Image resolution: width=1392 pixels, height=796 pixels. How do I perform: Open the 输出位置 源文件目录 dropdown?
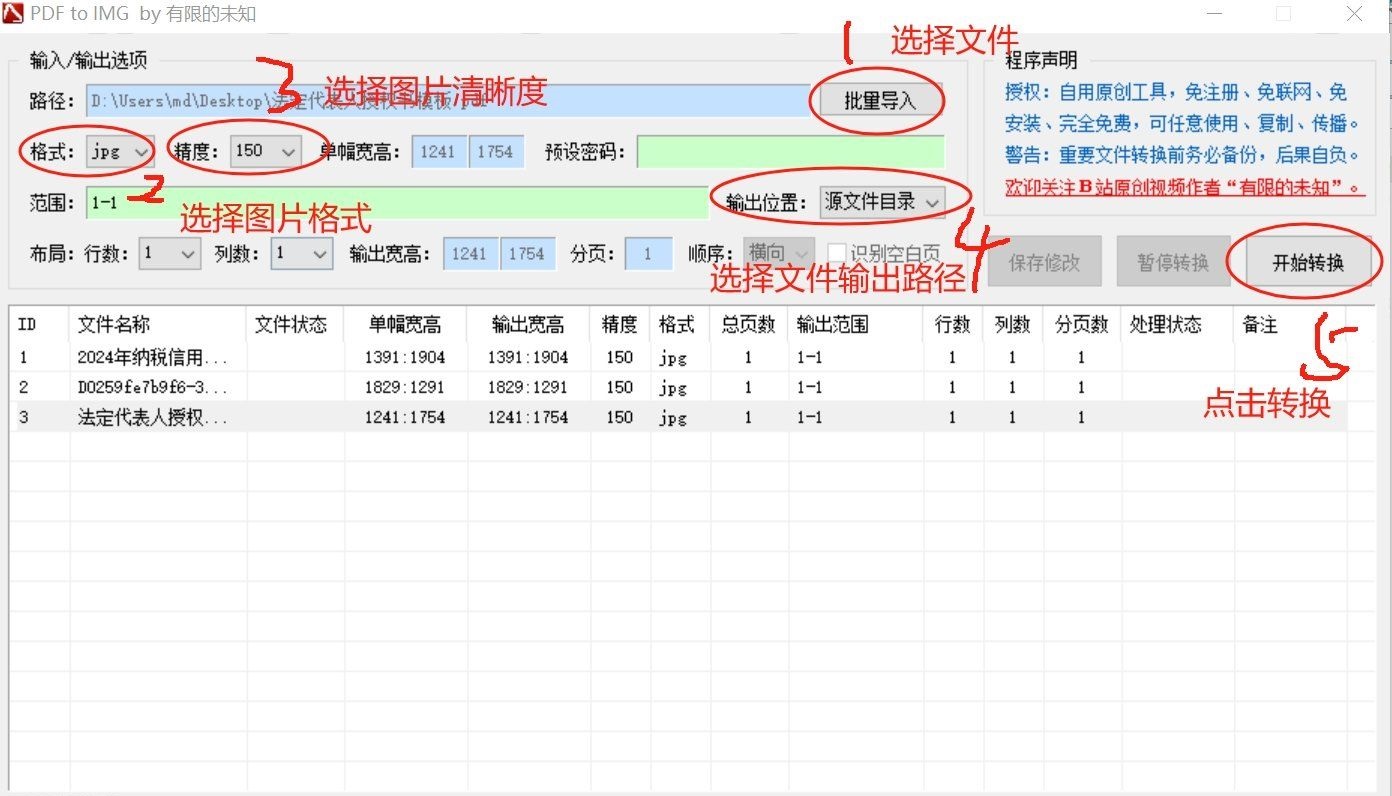(x=881, y=202)
